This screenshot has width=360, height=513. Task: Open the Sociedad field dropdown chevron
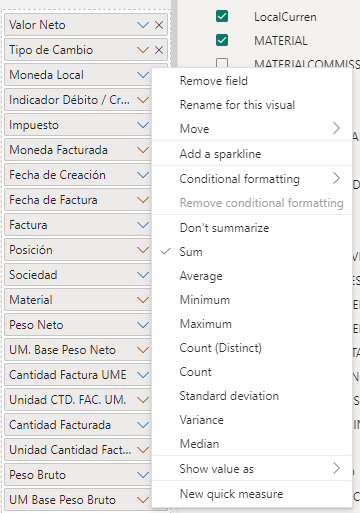[x=143, y=275]
